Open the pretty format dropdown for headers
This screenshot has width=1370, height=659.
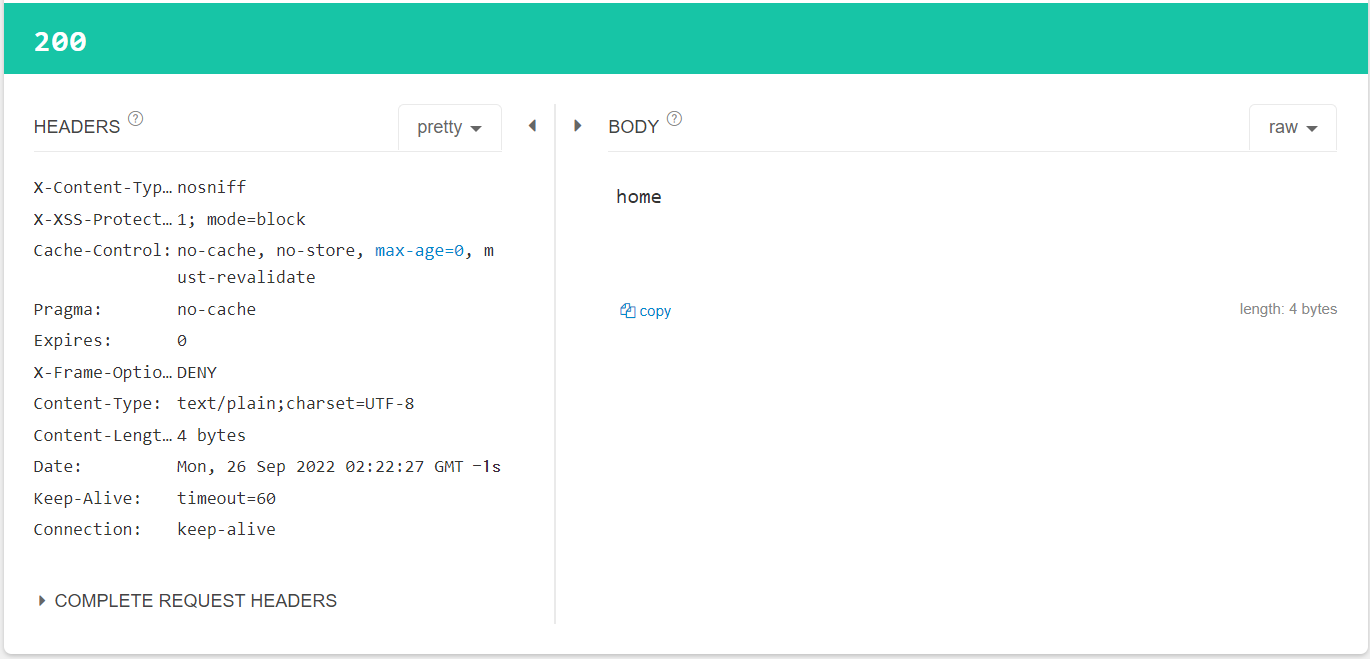(x=450, y=128)
